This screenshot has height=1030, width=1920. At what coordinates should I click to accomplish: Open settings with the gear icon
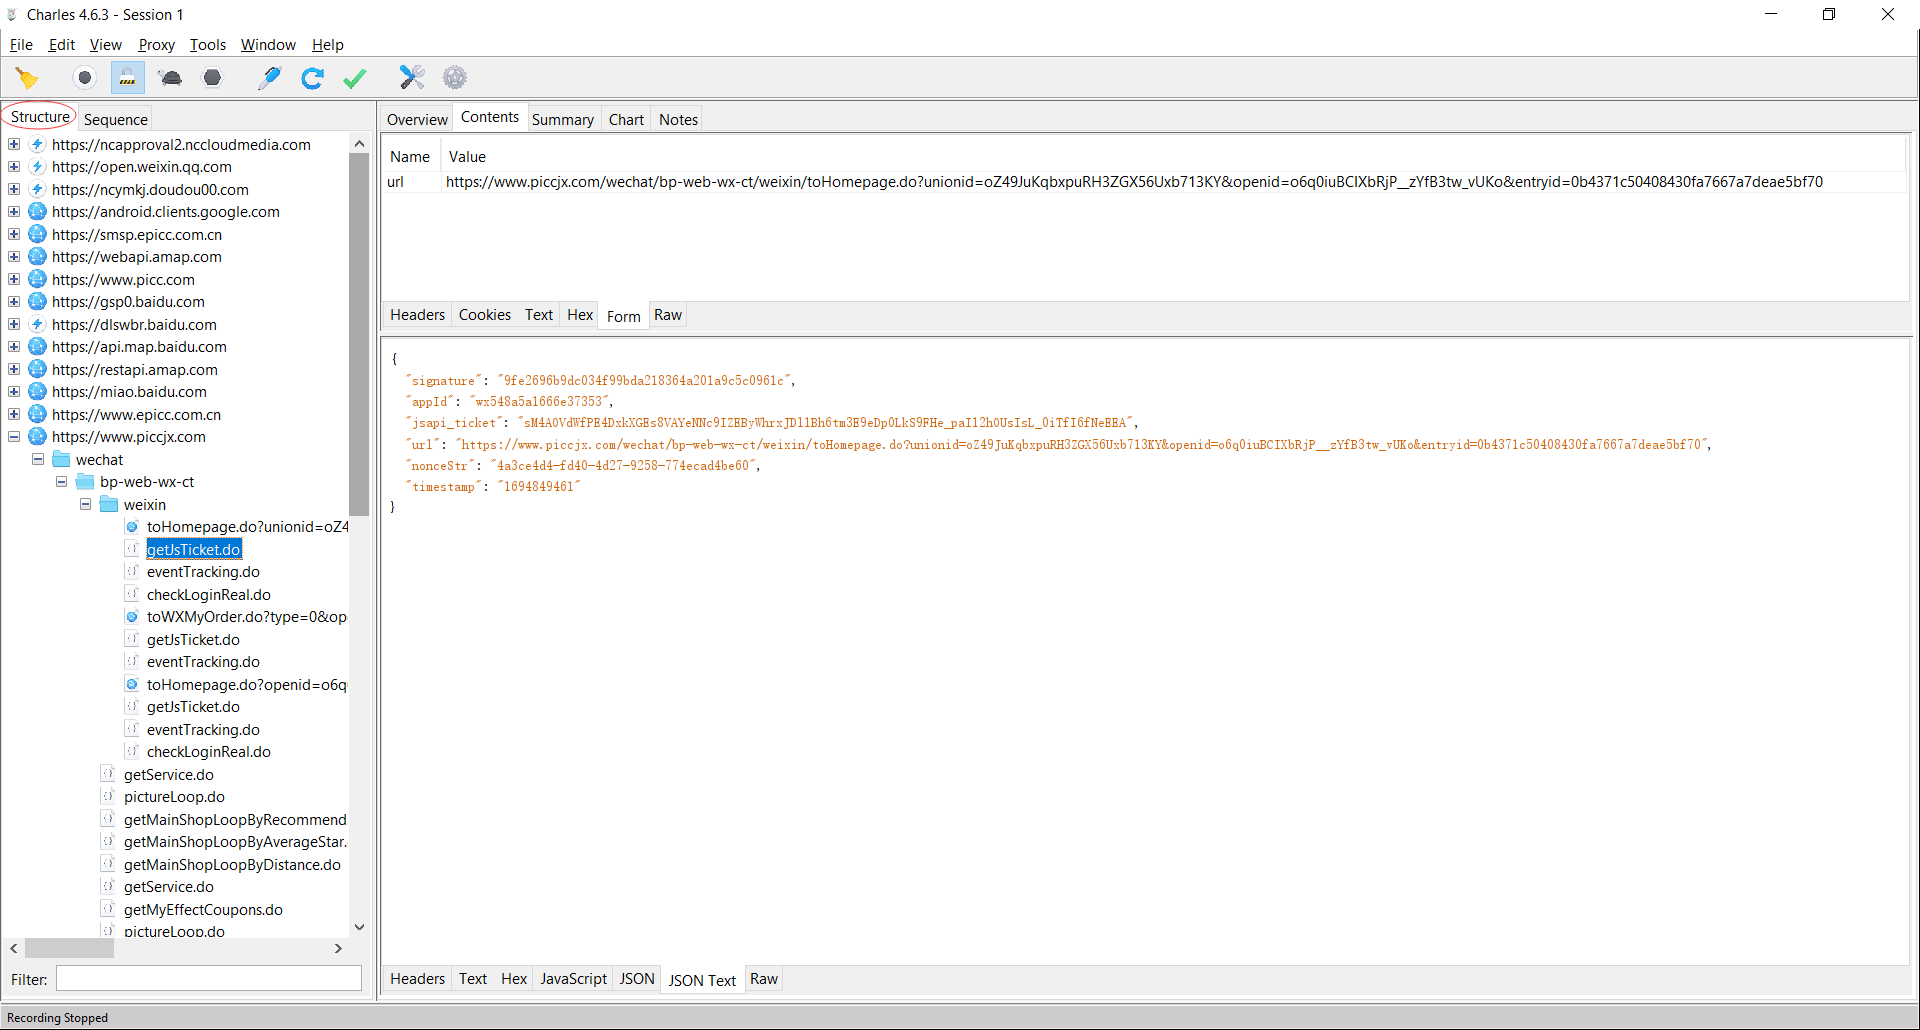tap(455, 78)
